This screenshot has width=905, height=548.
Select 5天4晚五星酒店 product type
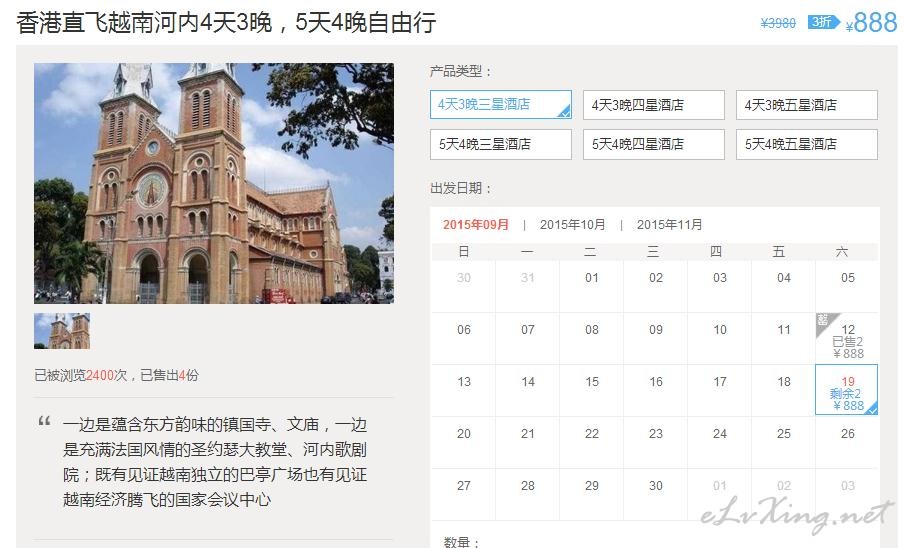[806, 144]
